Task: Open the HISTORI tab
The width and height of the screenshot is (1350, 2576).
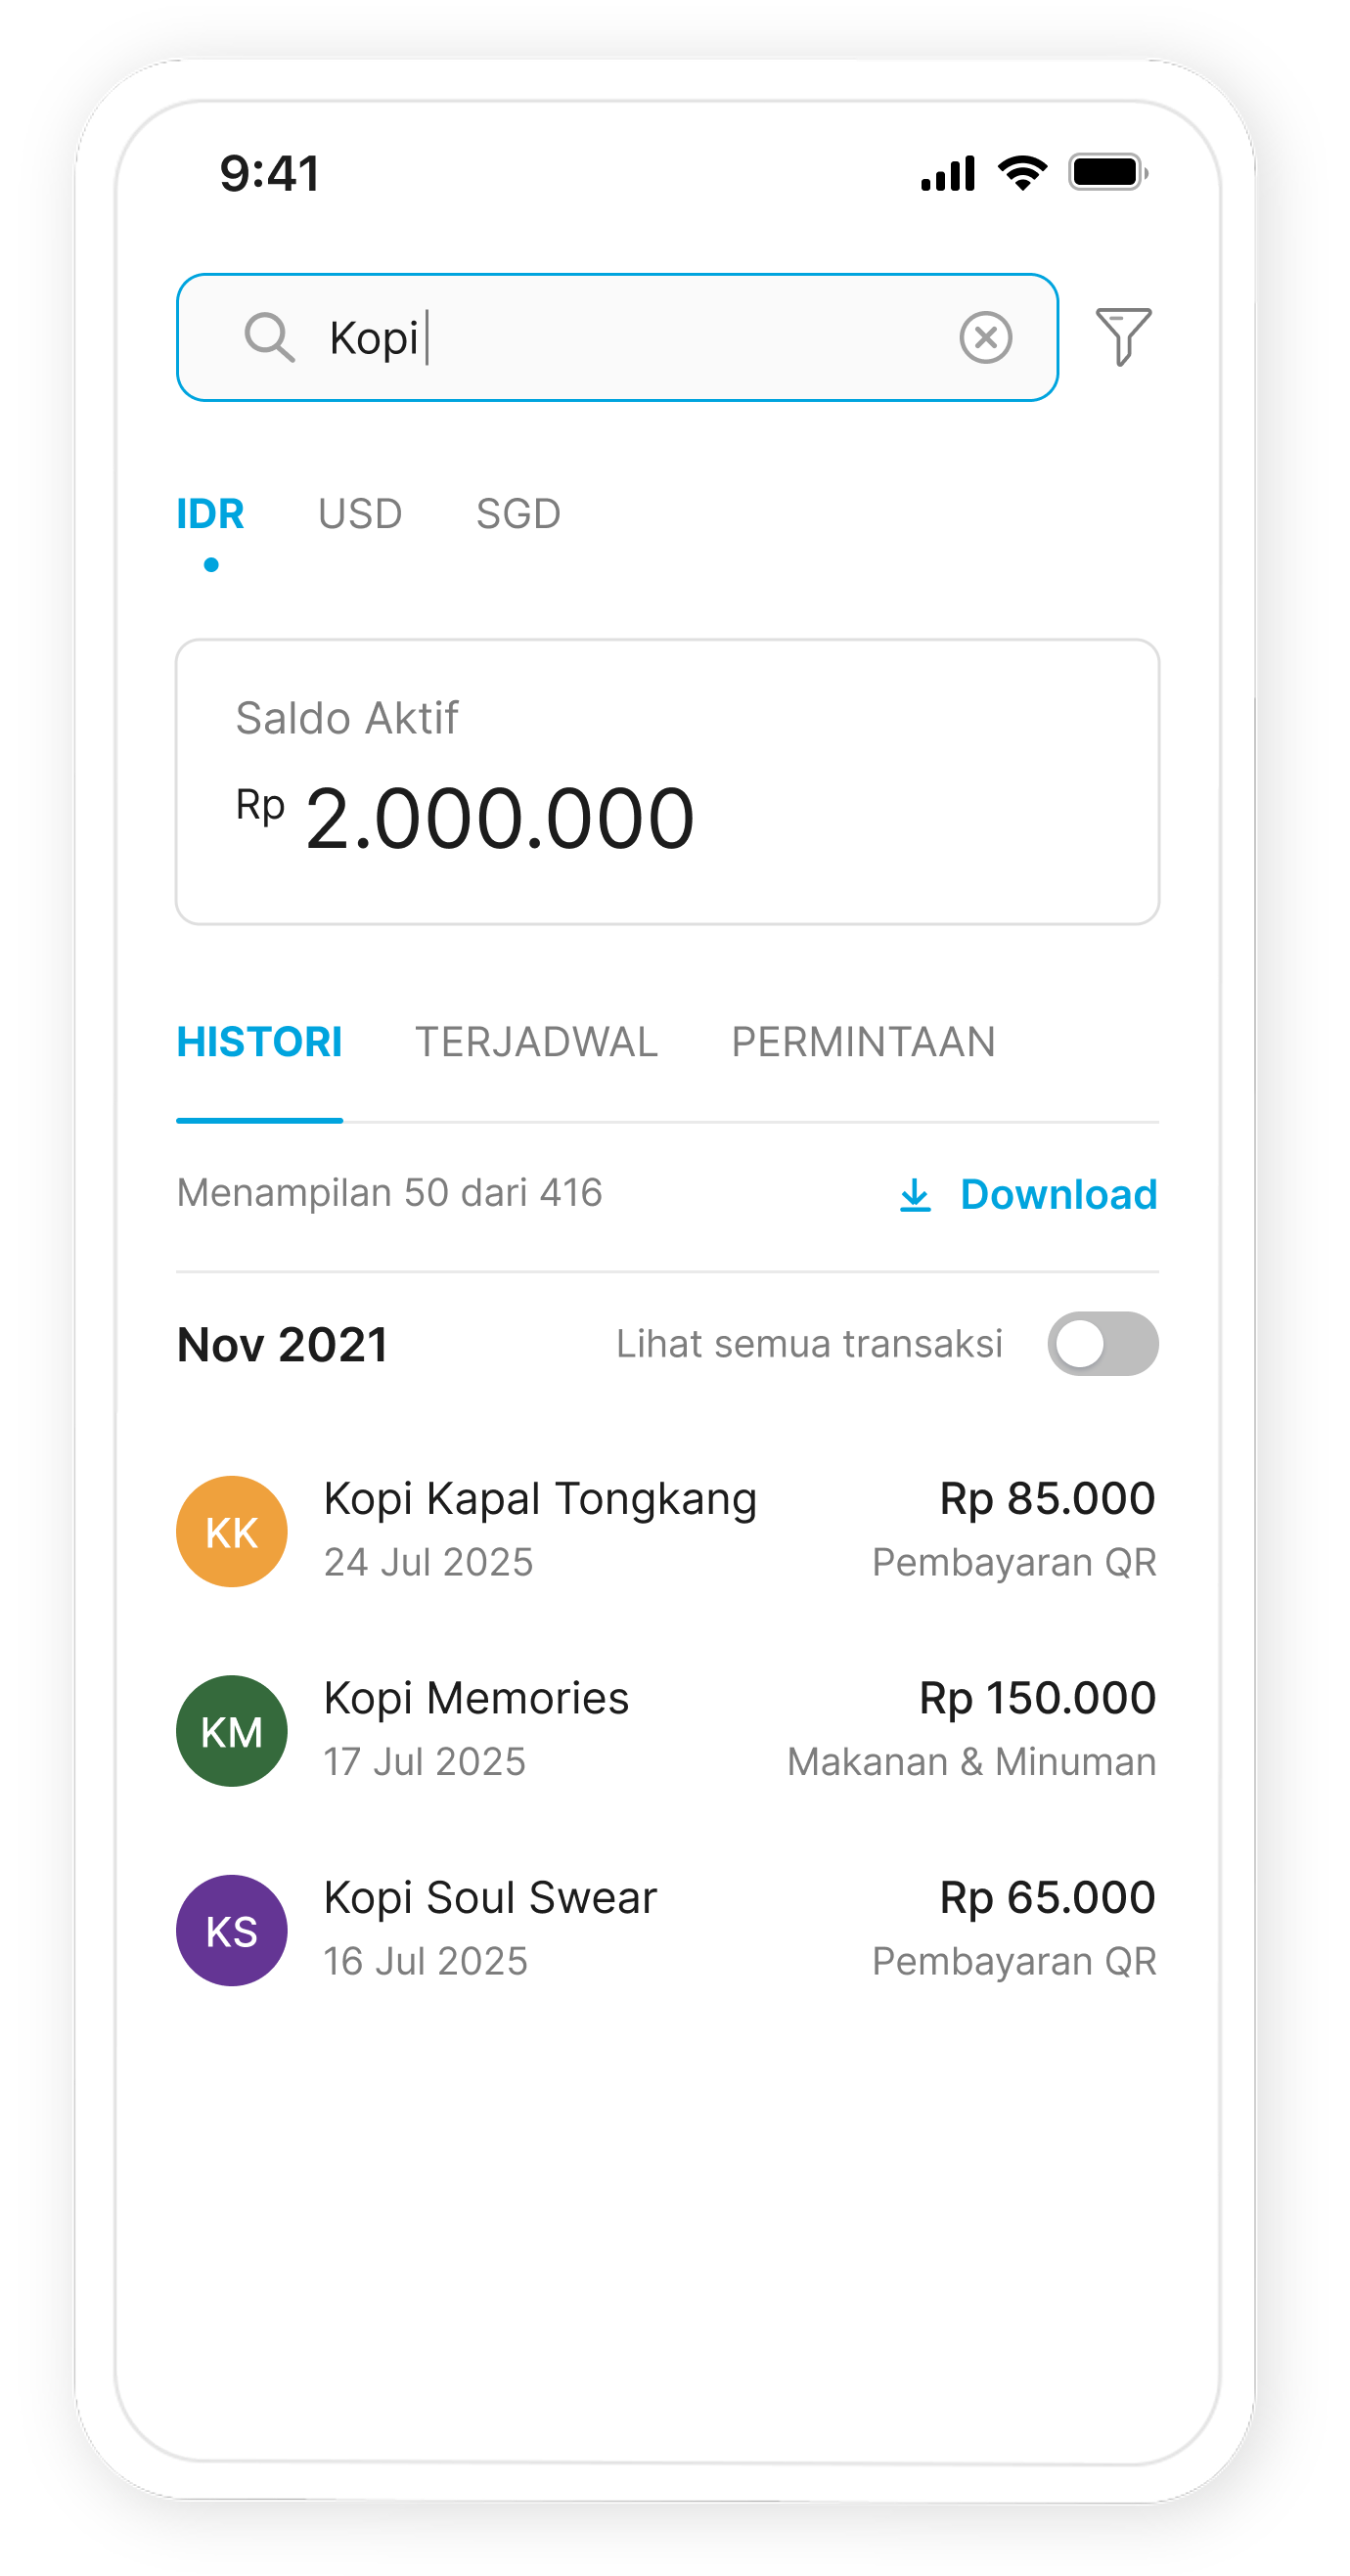Action: [x=259, y=1042]
